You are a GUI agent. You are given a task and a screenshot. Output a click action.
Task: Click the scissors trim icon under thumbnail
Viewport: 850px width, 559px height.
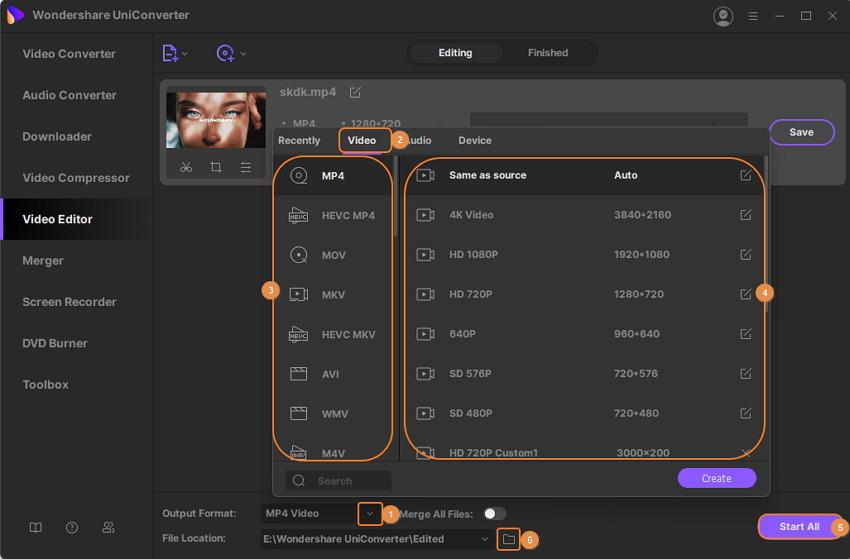tap(186, 168)
